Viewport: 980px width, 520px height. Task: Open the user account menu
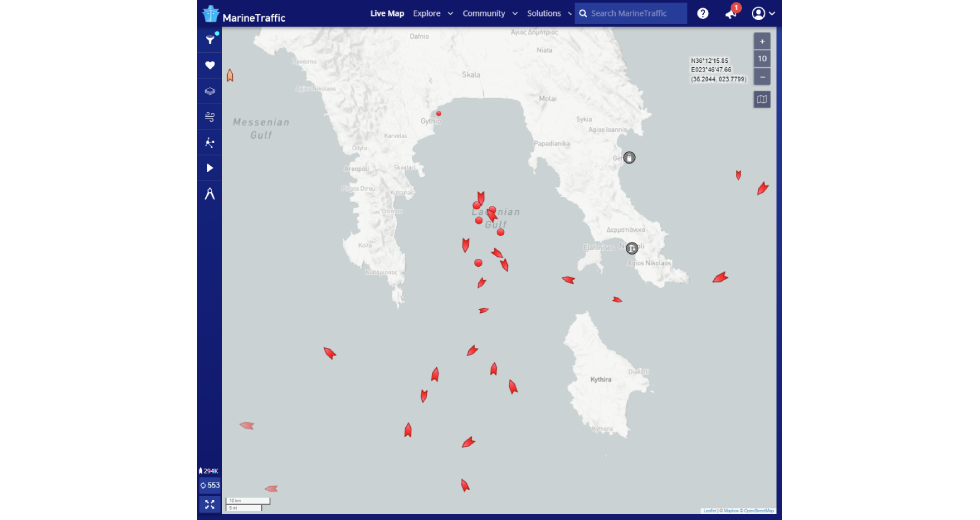(x=763, y=13)
